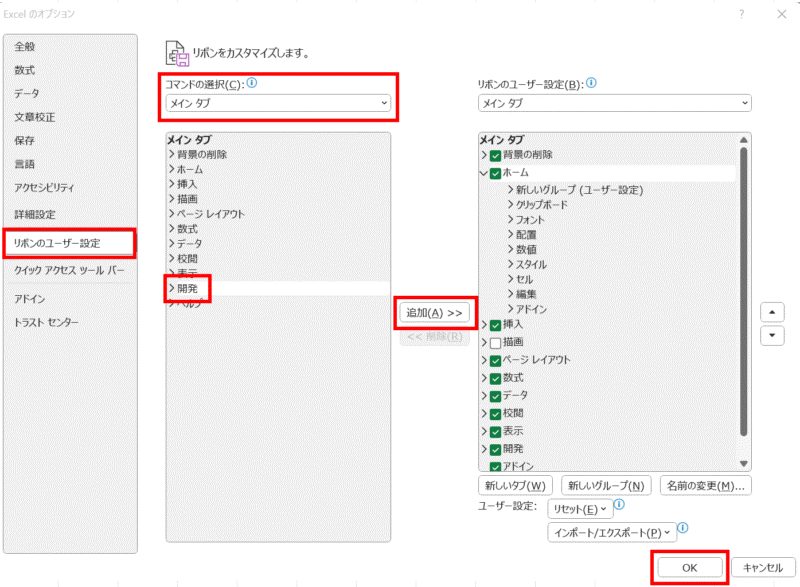The height and width of the screenshot is (587, 800).
Task: Open the 文章校正 options category
Action: (35, 117)
